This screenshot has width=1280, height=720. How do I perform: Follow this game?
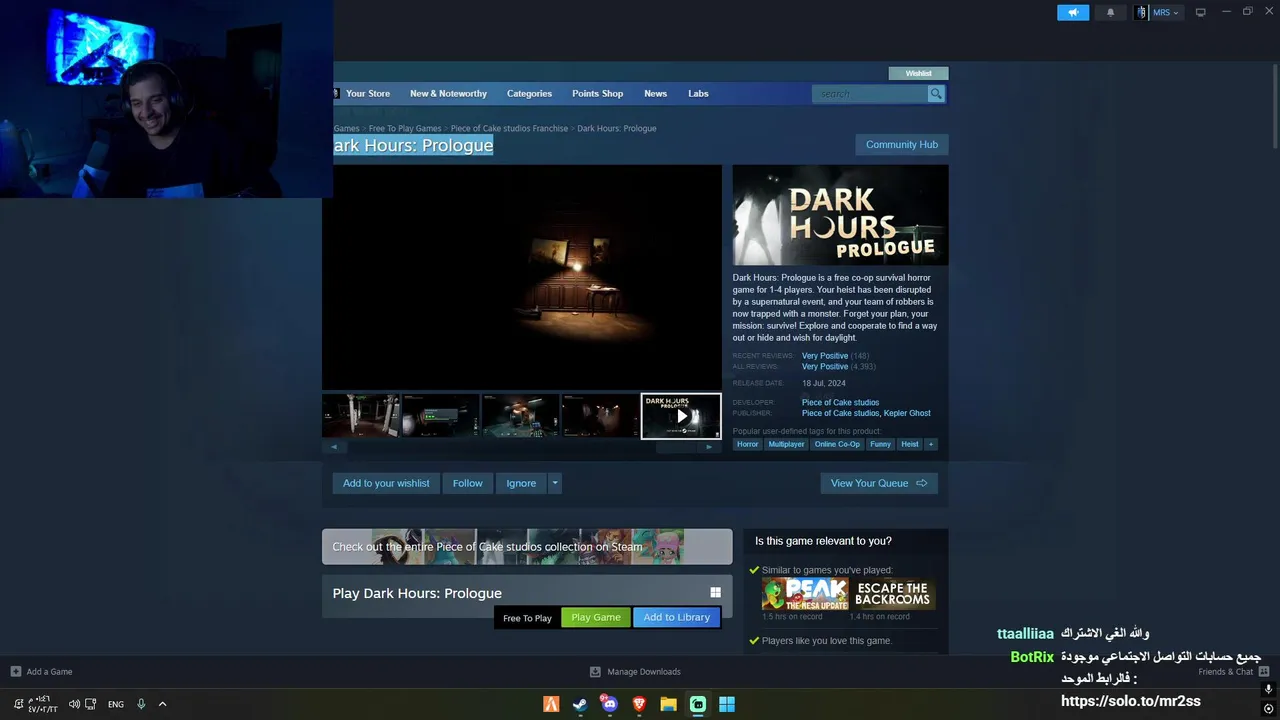(x=467, y=483)
